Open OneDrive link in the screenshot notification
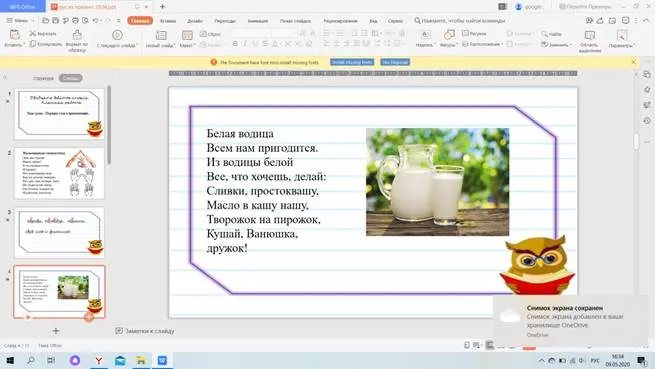This screenshot has height=369, width=655. [537, 335]
